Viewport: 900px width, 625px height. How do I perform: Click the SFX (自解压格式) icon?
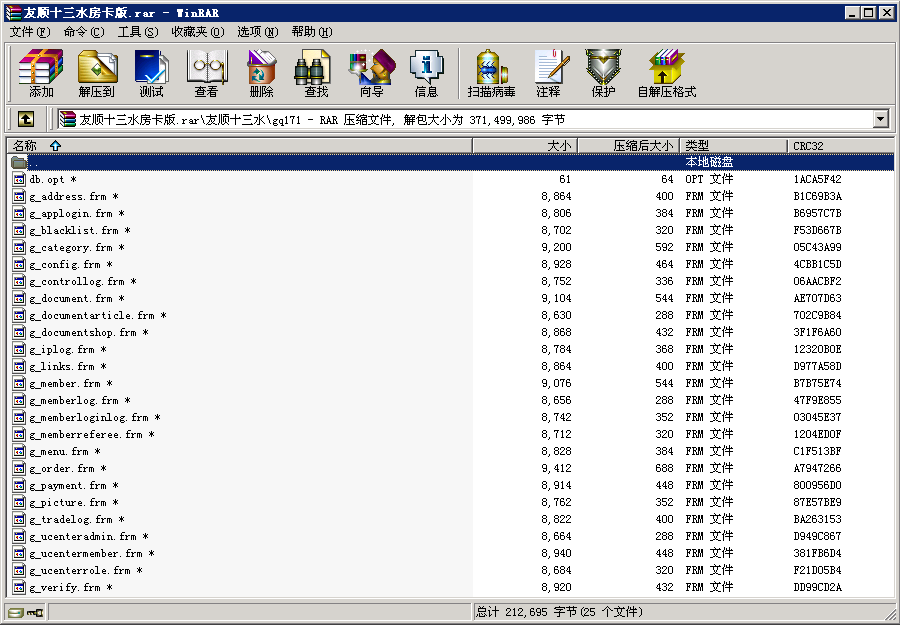tap(666, 74)
